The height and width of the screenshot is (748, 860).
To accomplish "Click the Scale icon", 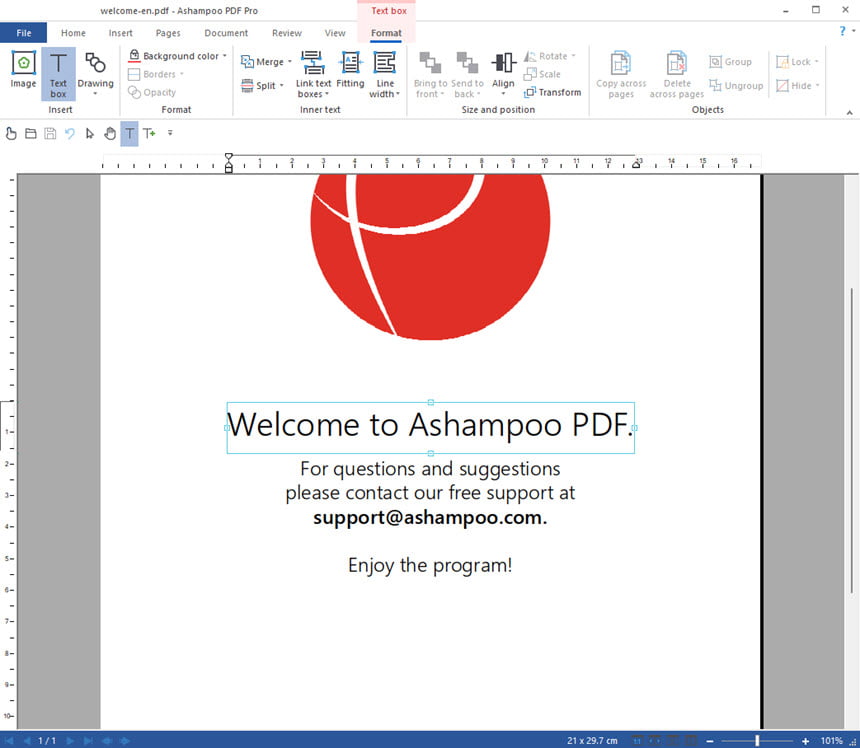I will click(x=530, y=74).
